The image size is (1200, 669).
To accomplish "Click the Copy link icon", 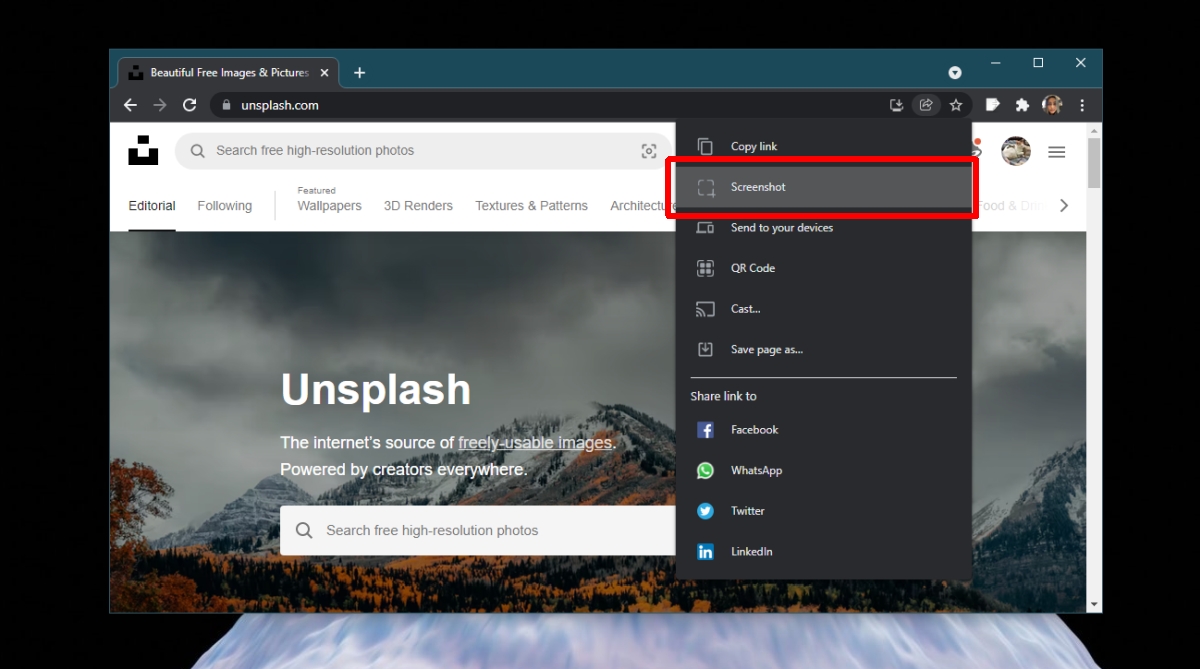I will pos(705,146).
